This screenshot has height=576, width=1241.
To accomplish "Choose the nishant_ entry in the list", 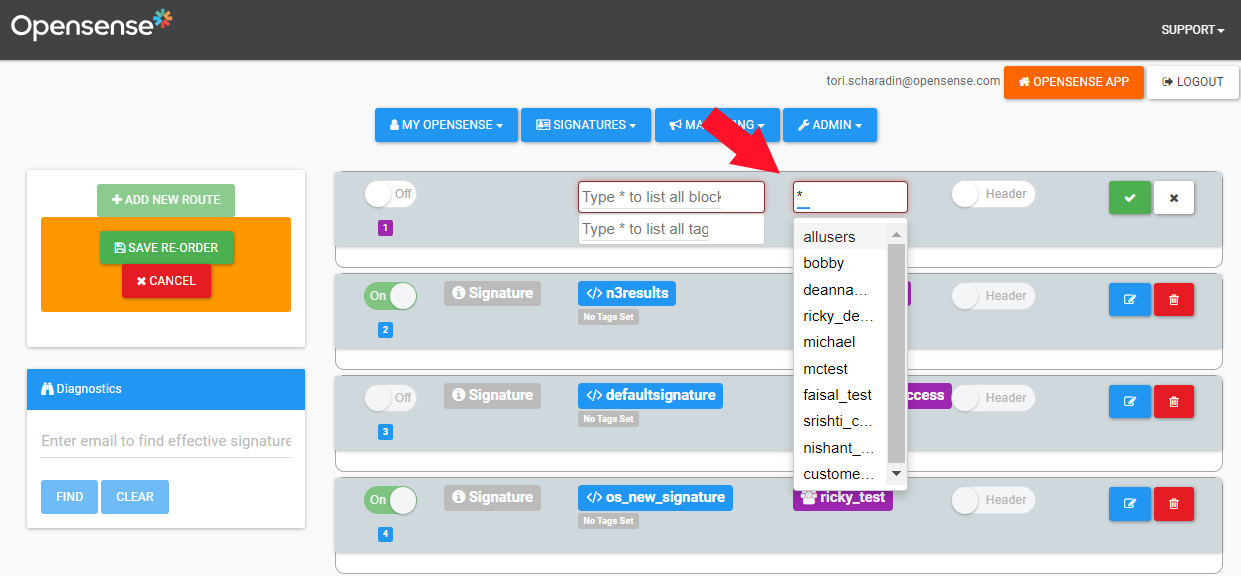I will (x=840, y=448).
